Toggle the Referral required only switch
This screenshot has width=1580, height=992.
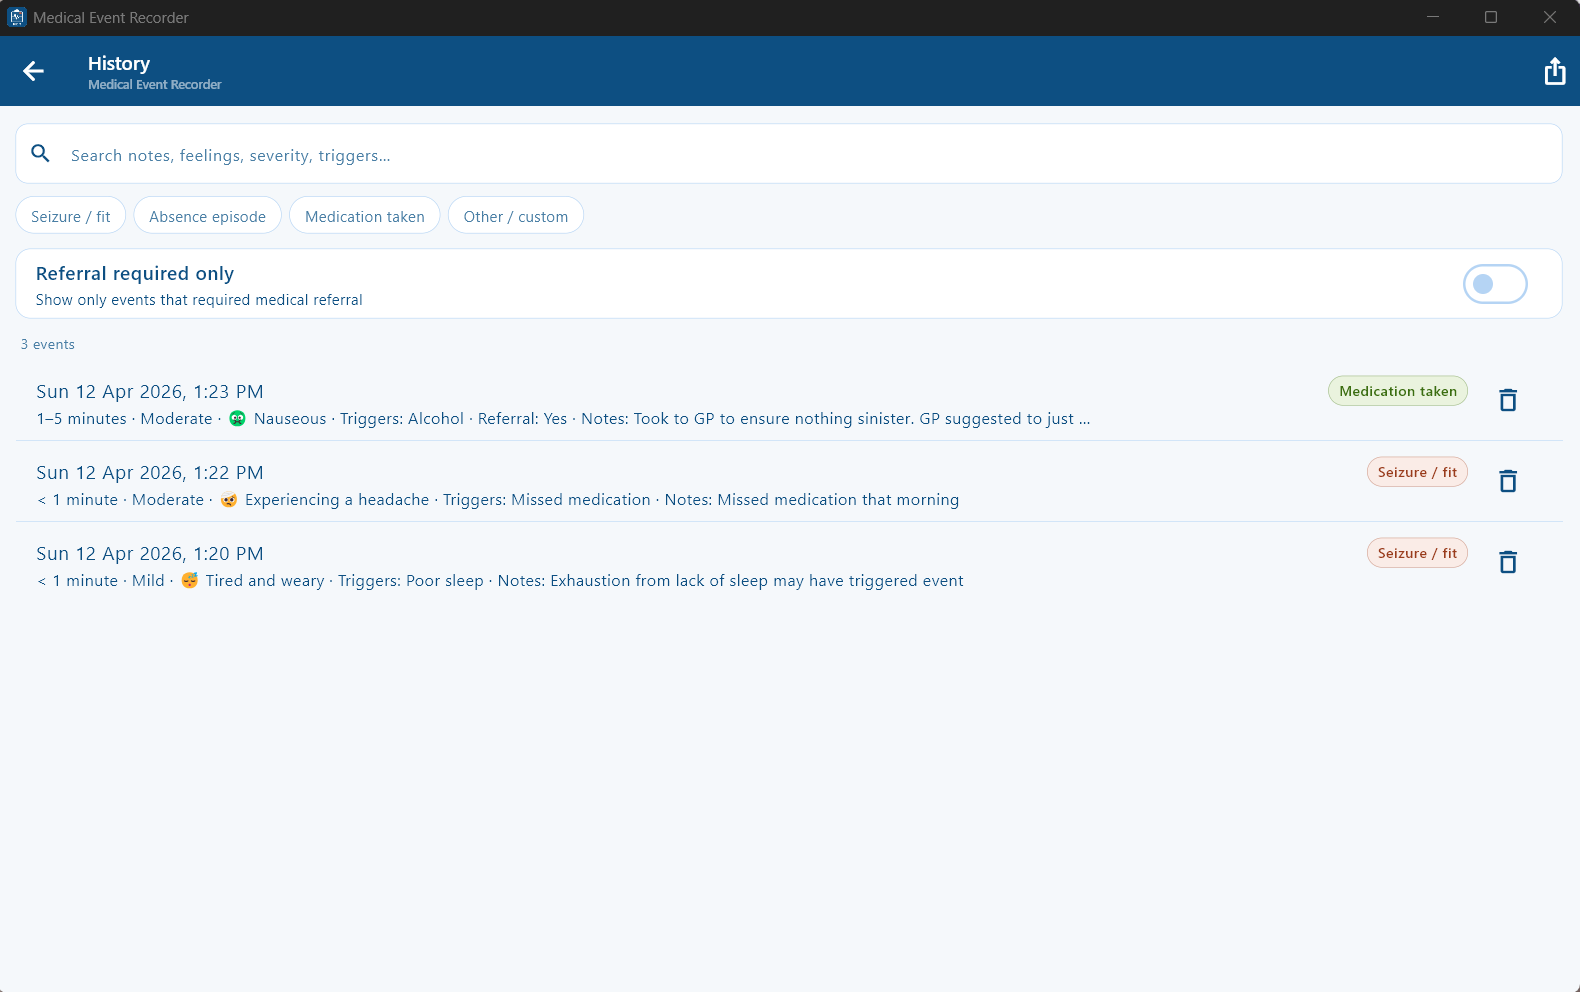[x=1494, y=284]
